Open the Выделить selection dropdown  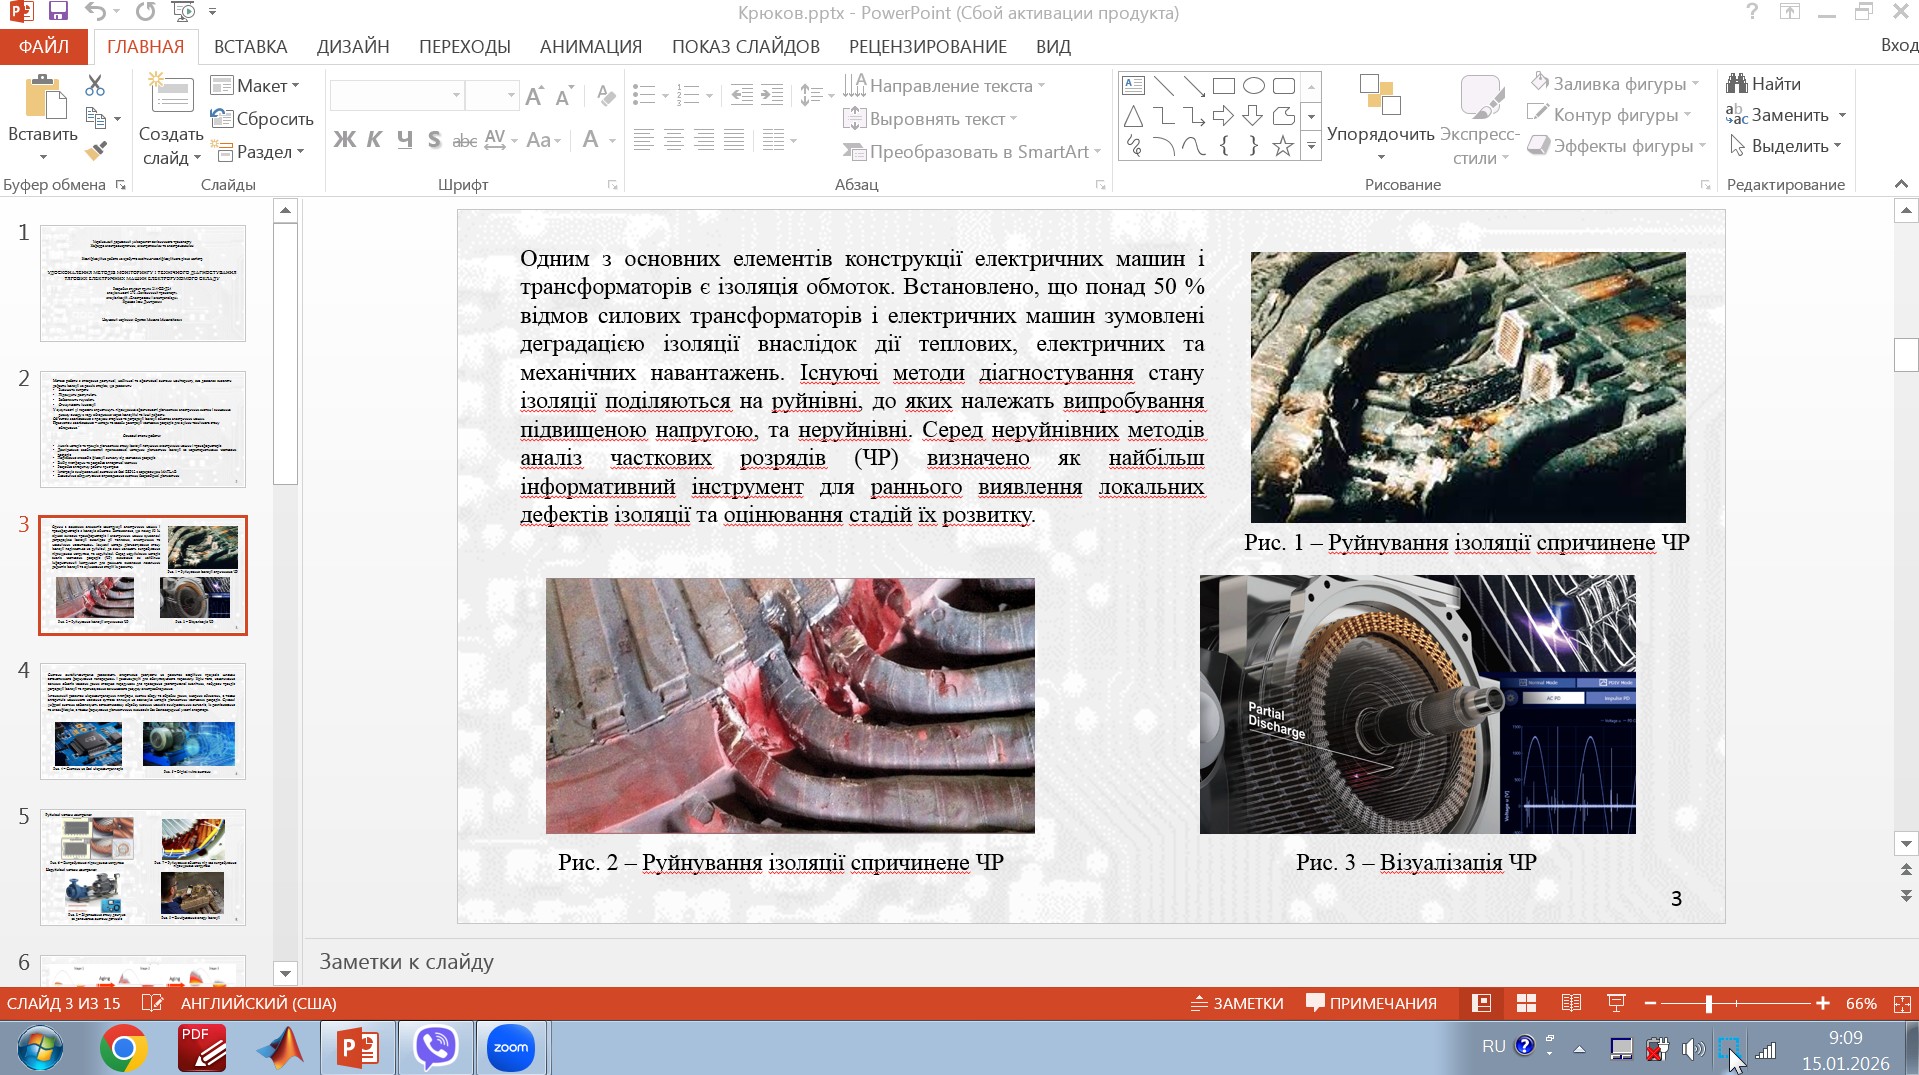click(1786, 146)
